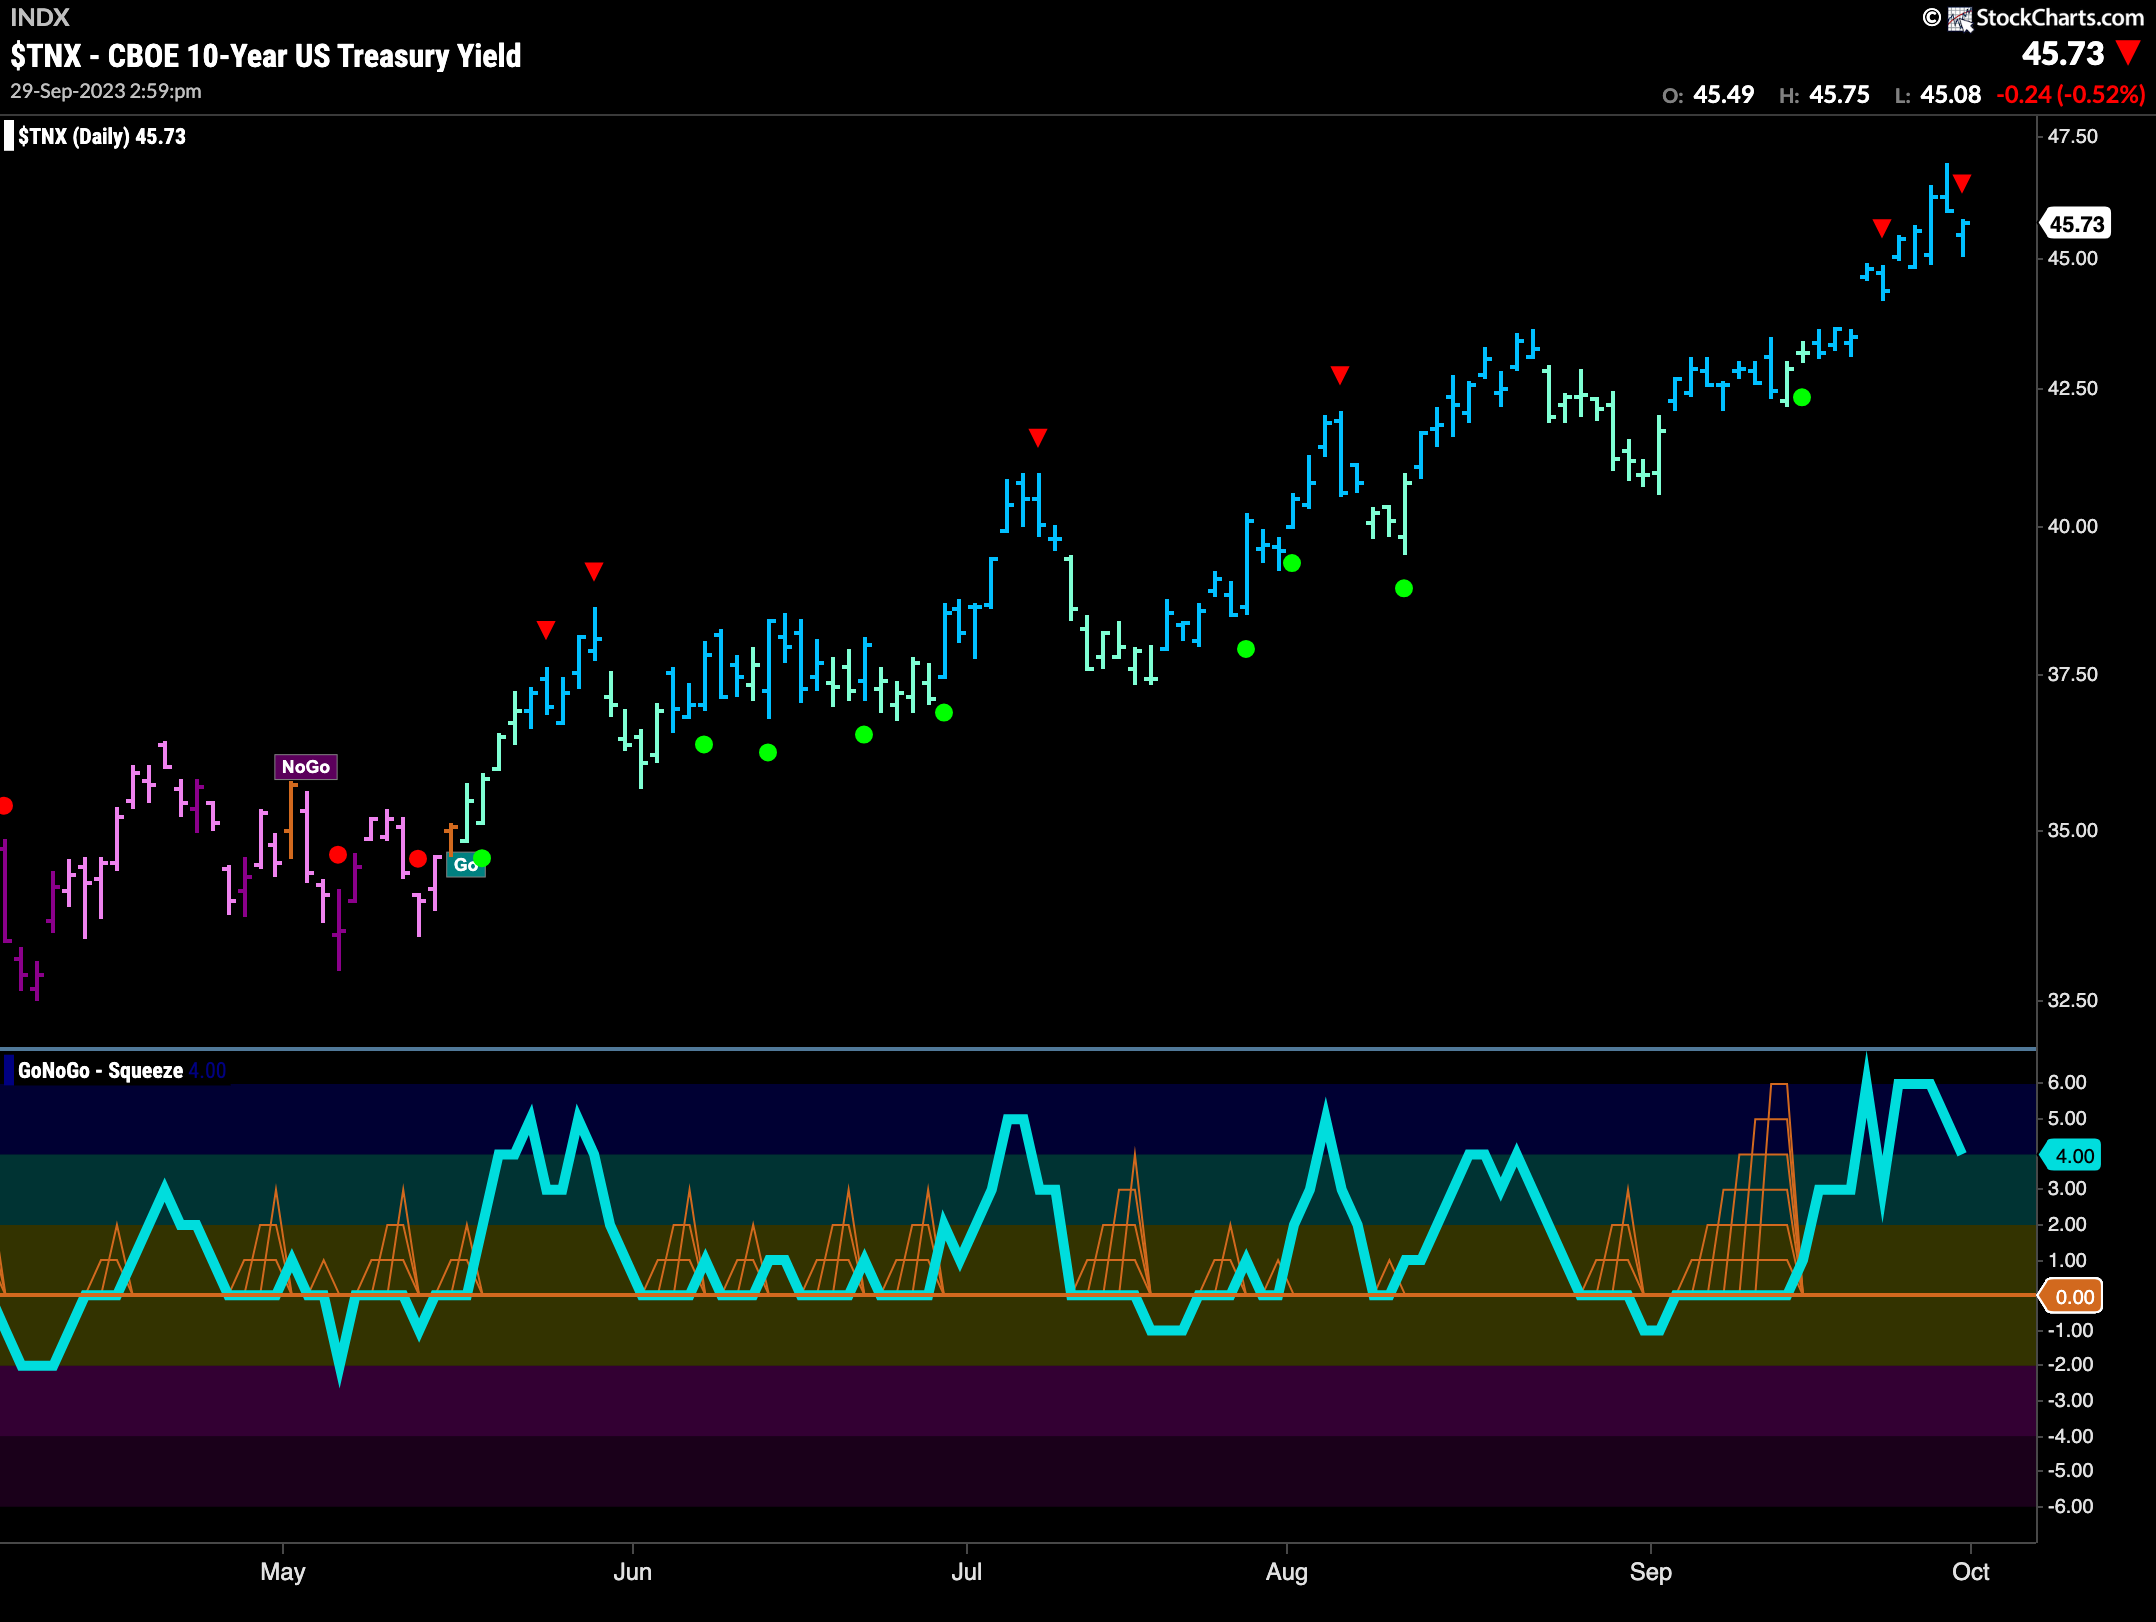Click the Jun label on the time axis
The image size is (2156, 1622).
(x=632, y=1571)
